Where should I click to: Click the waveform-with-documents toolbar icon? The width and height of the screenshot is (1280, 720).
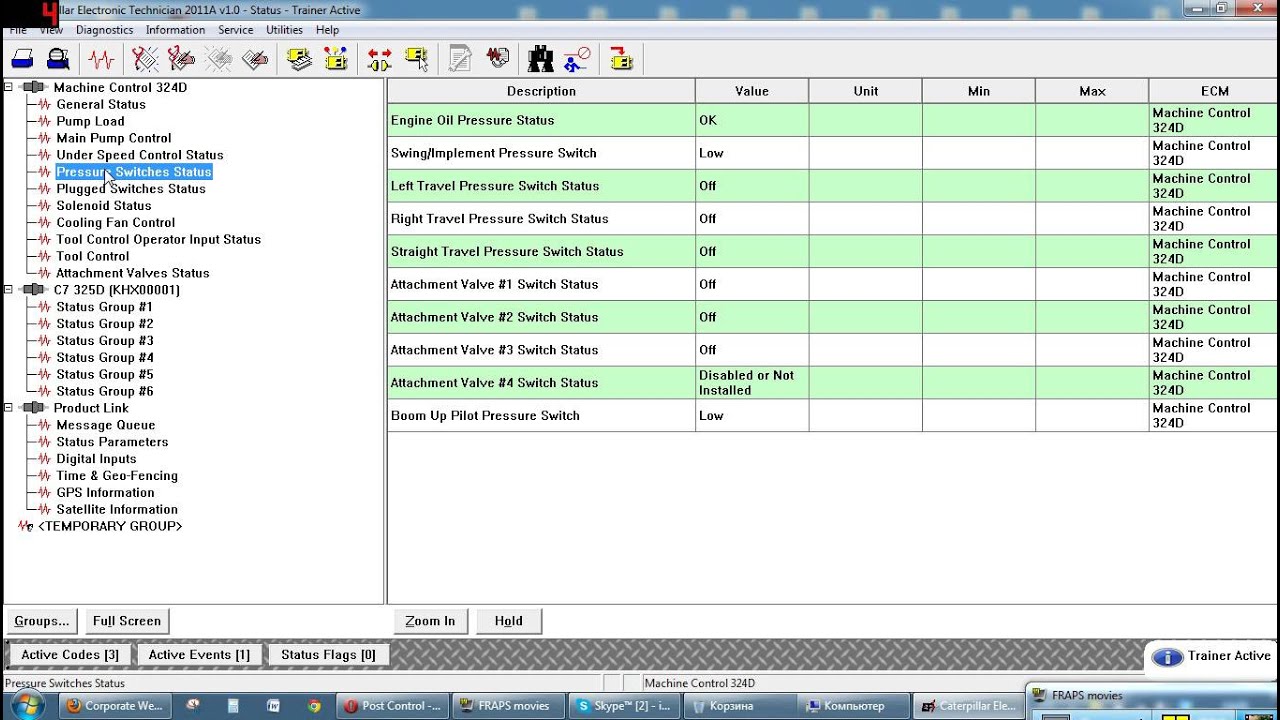497,59
